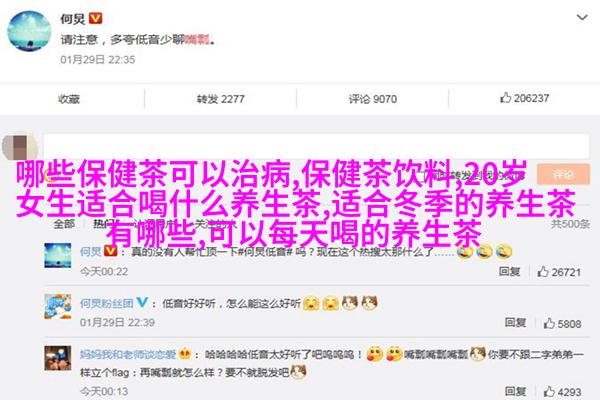Open 转发 2277 repost option
Image resolution: width=600 pixels, height=400 pixels.
click(220, 99)
